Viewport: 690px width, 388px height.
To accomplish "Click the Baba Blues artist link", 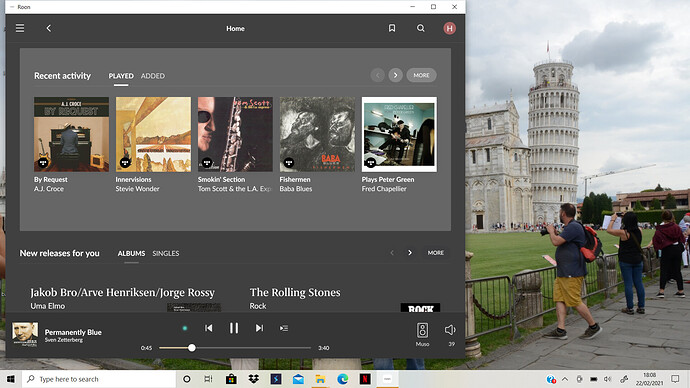I will [296, 189].
